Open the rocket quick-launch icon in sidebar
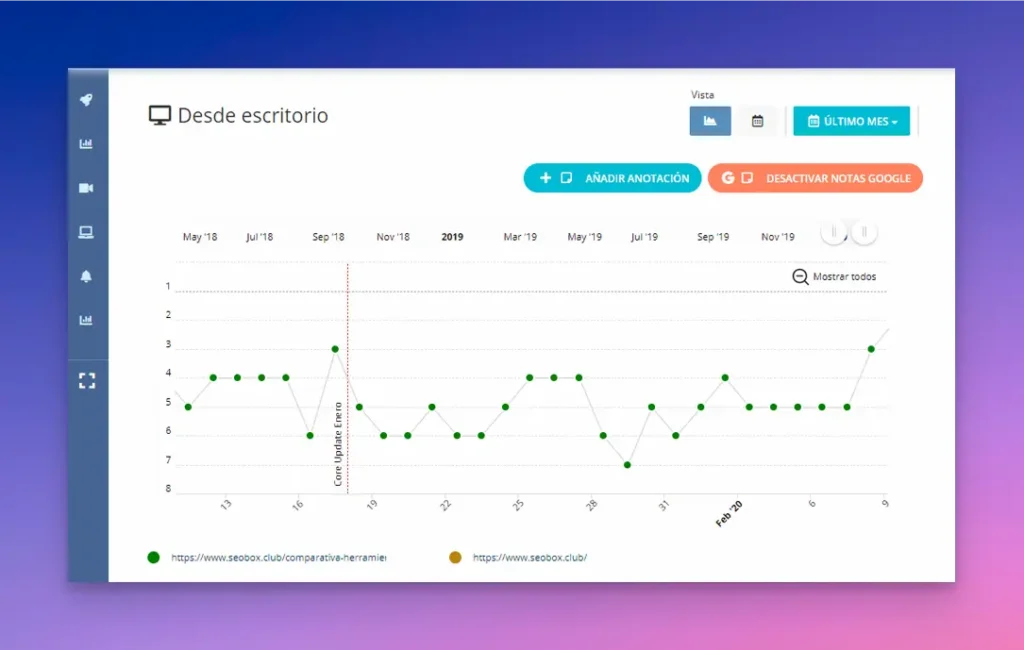 [88, 99]
